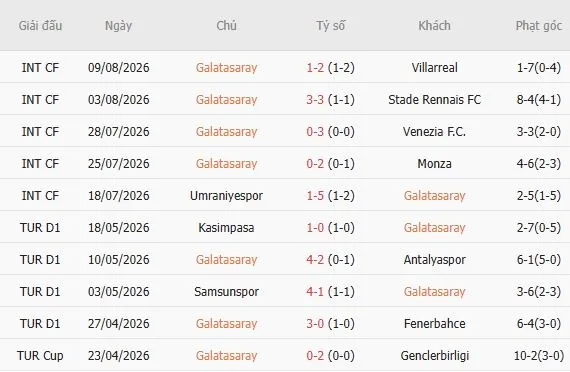The image size is (570, 372).
Task: Select the Ngày column header
Action: (x=118, y=26)
